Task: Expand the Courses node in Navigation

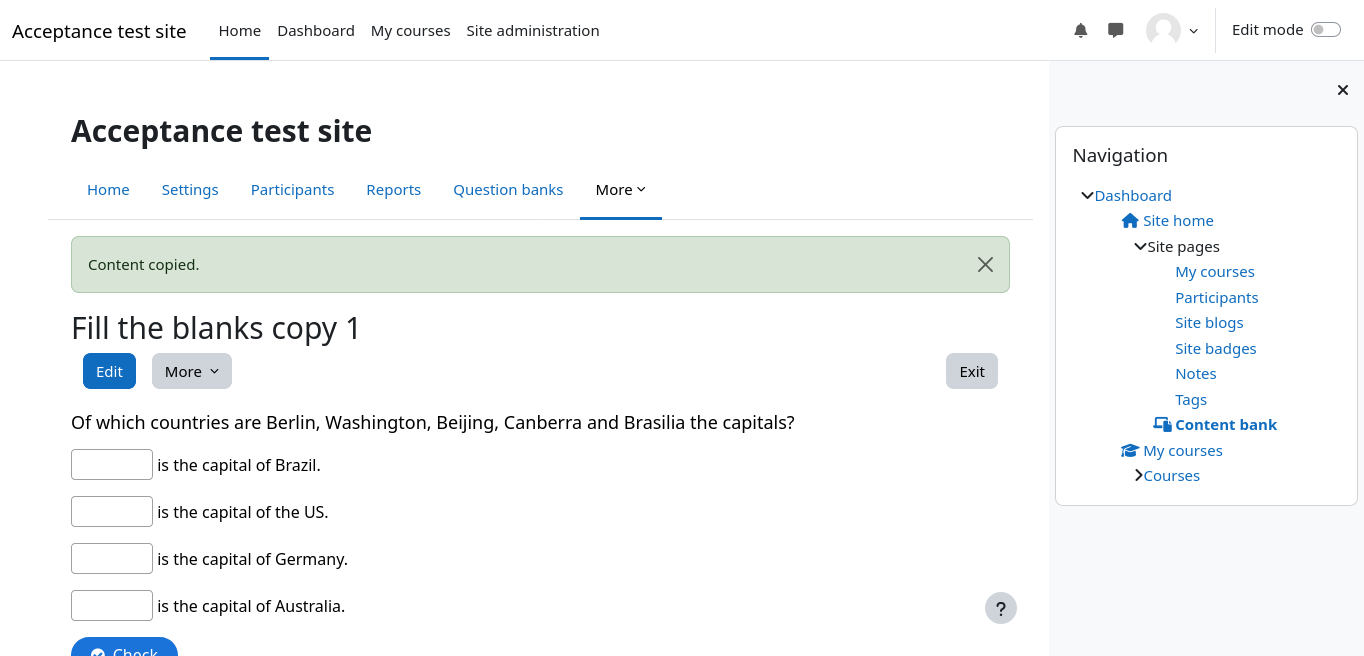Action: pos(1138,476)
